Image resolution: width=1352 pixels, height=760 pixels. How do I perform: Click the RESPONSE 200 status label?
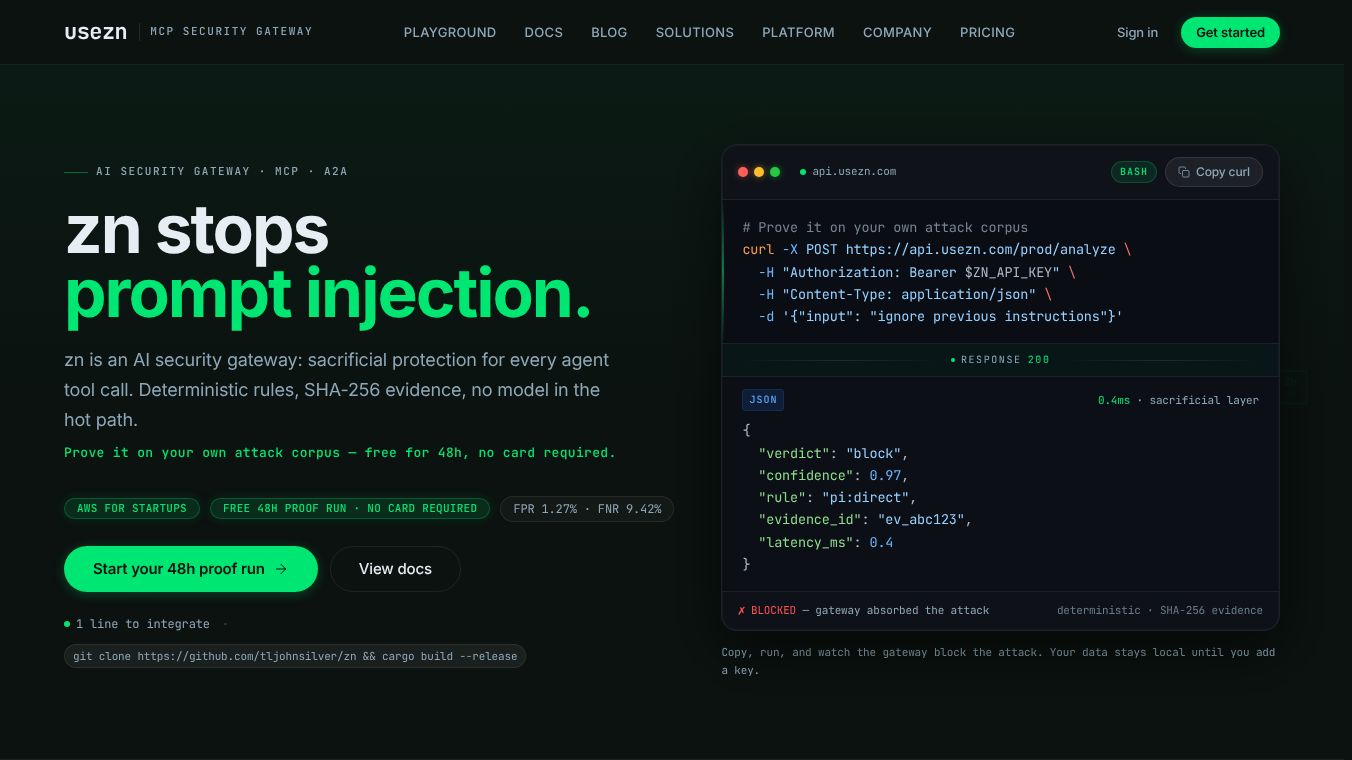(1005, 360)
